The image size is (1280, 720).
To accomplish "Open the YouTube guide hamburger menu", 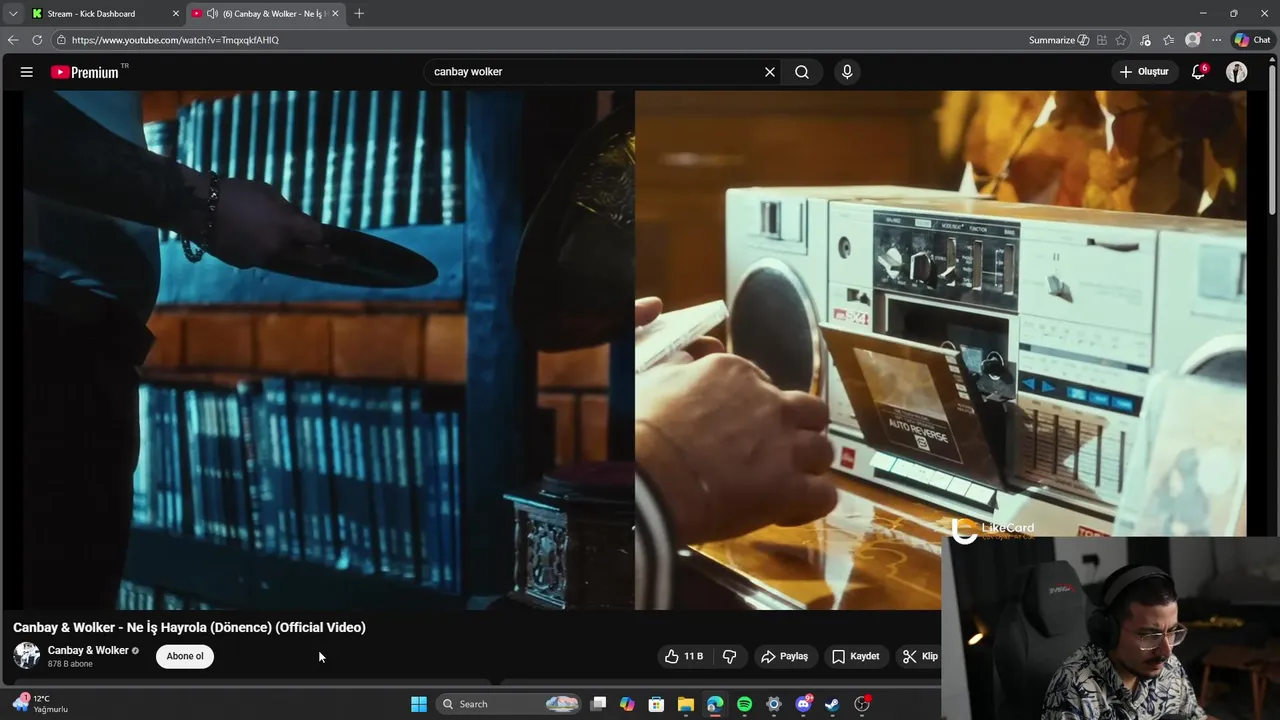I will pyautogui.click(x=27, y=72).
